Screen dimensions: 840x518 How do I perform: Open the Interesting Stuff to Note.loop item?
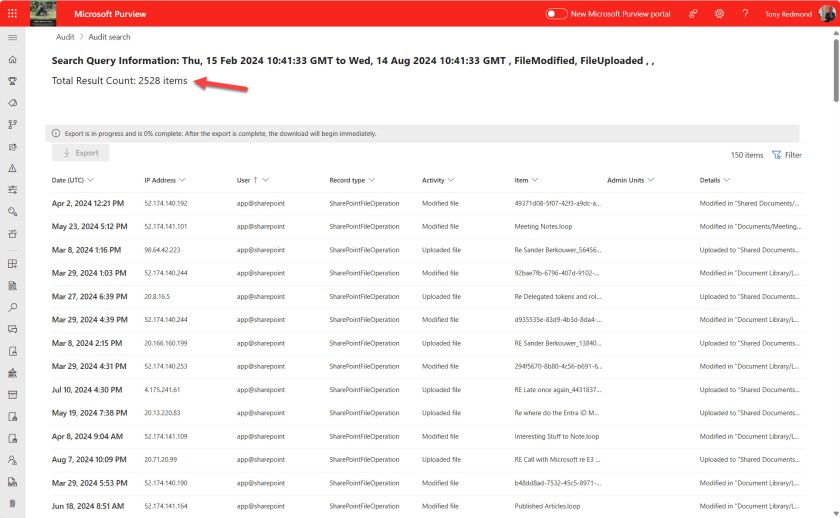(557, 437)
